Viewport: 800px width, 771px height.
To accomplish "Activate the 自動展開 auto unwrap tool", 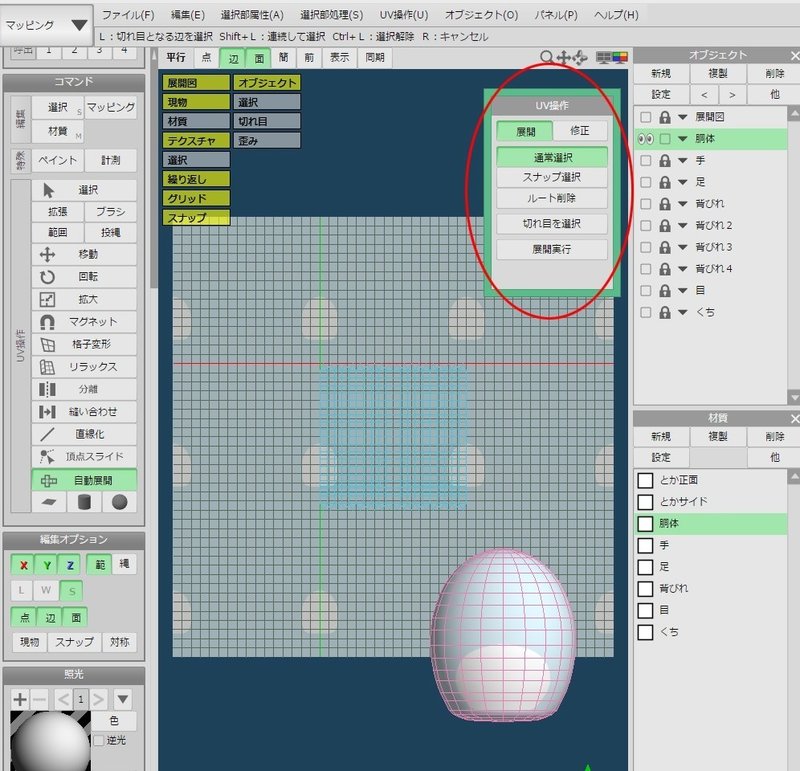I will tap(84, 480).
